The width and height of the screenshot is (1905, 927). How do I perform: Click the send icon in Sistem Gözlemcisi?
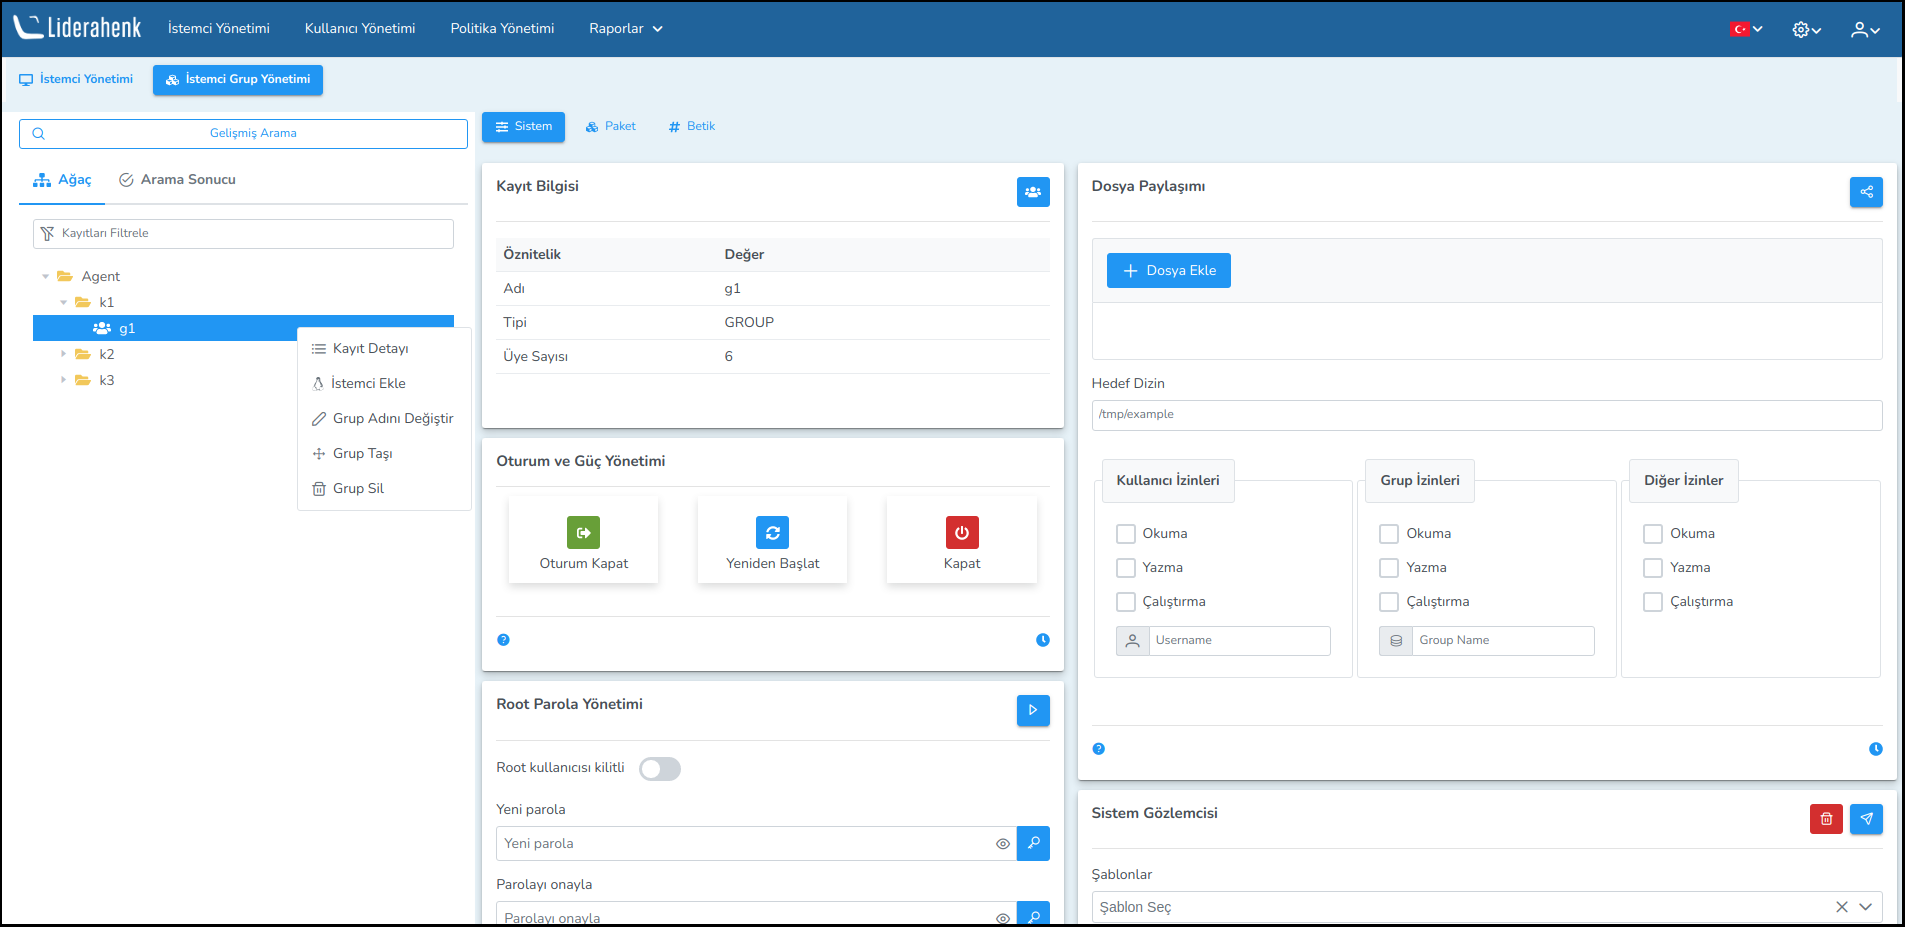[1866, 819]
